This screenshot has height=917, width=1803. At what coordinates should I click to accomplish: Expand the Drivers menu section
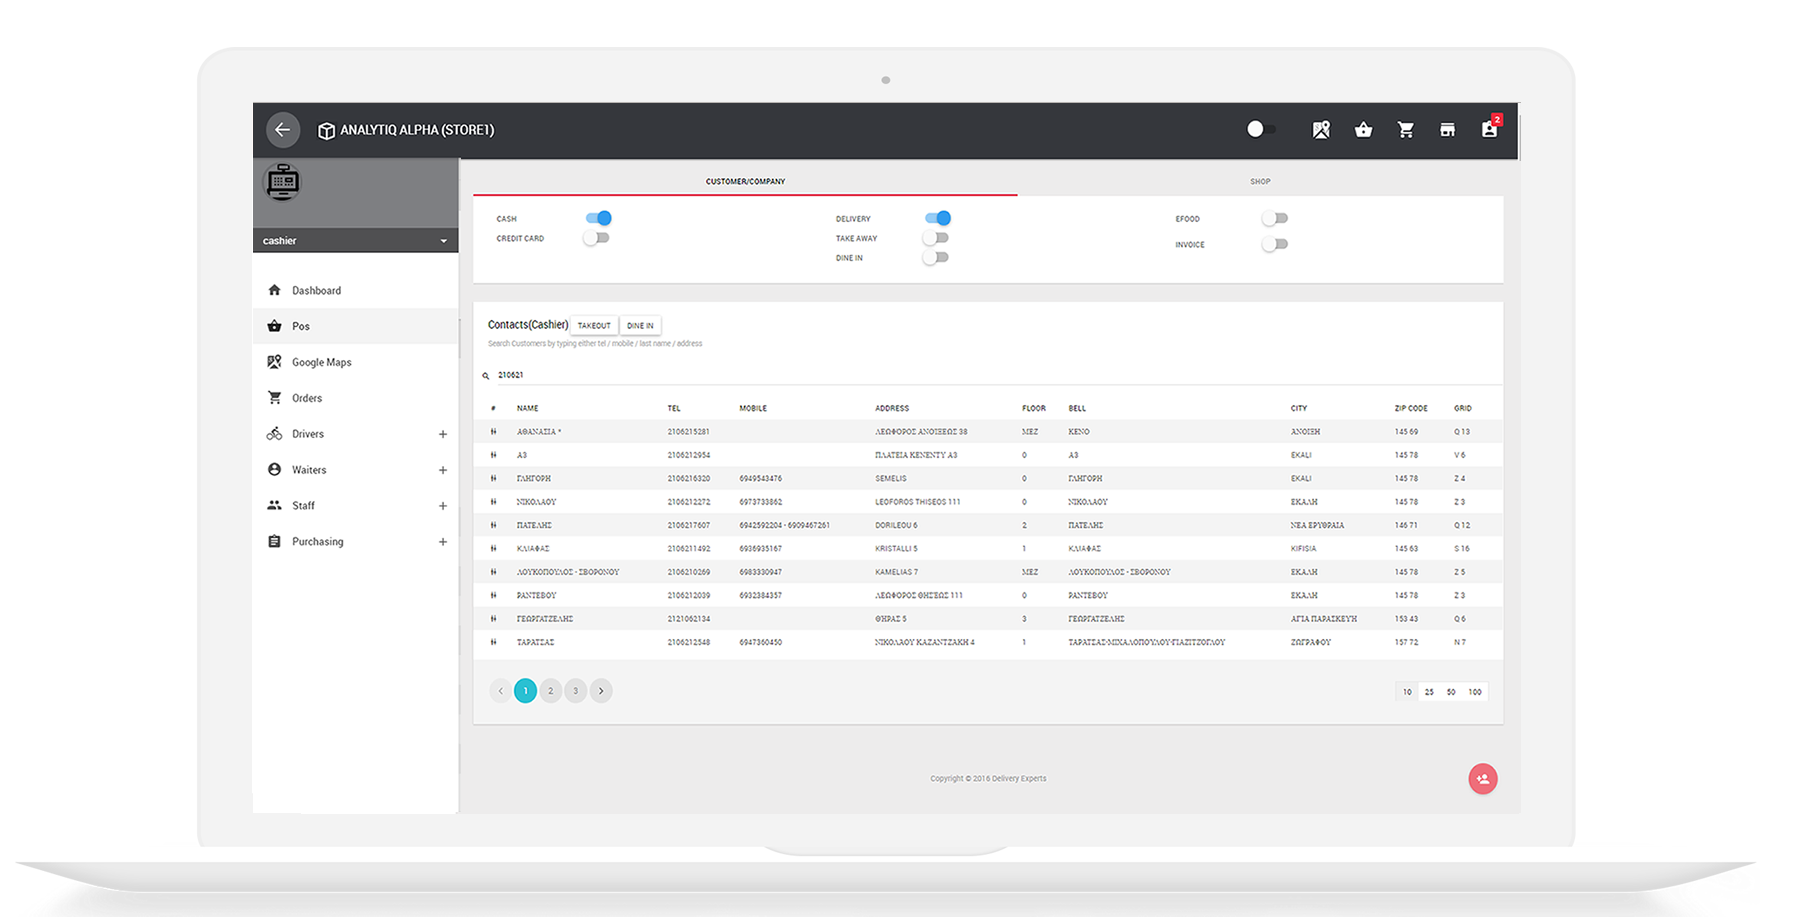[x=442, y=434]
